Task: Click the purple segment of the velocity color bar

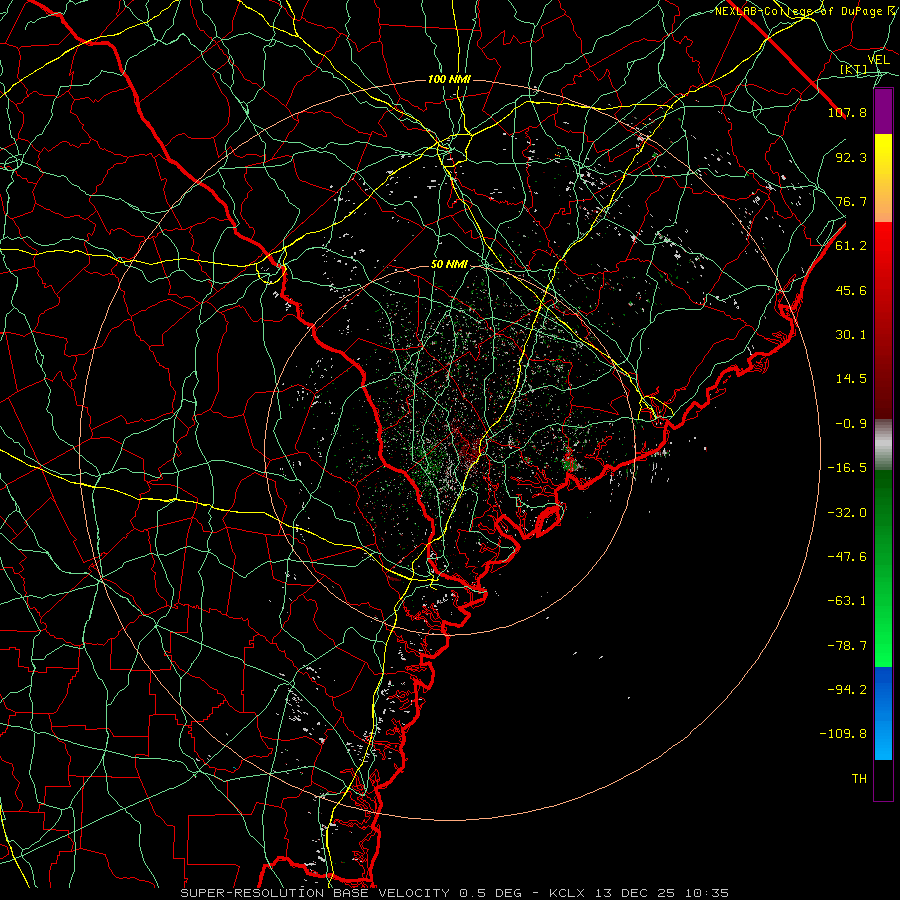Action: click(x=883, y=112)
